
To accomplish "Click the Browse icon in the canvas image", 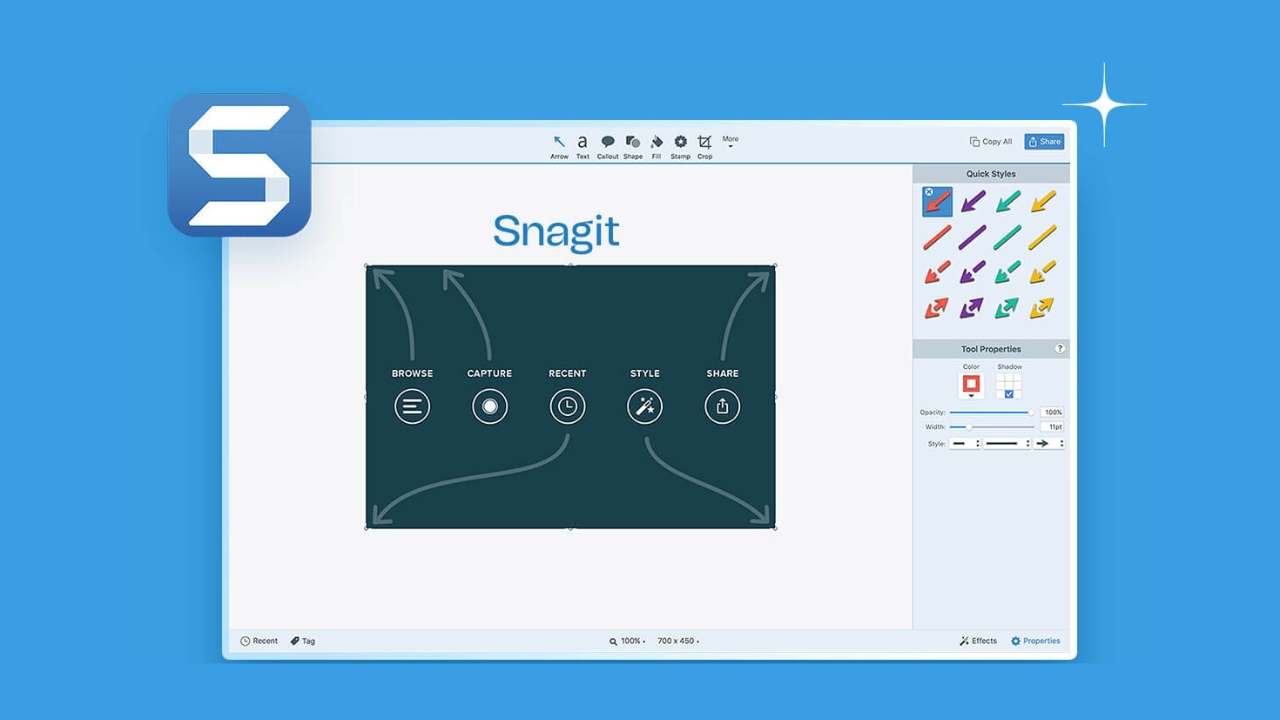I will pyautogui.click(x=412, y=407).
